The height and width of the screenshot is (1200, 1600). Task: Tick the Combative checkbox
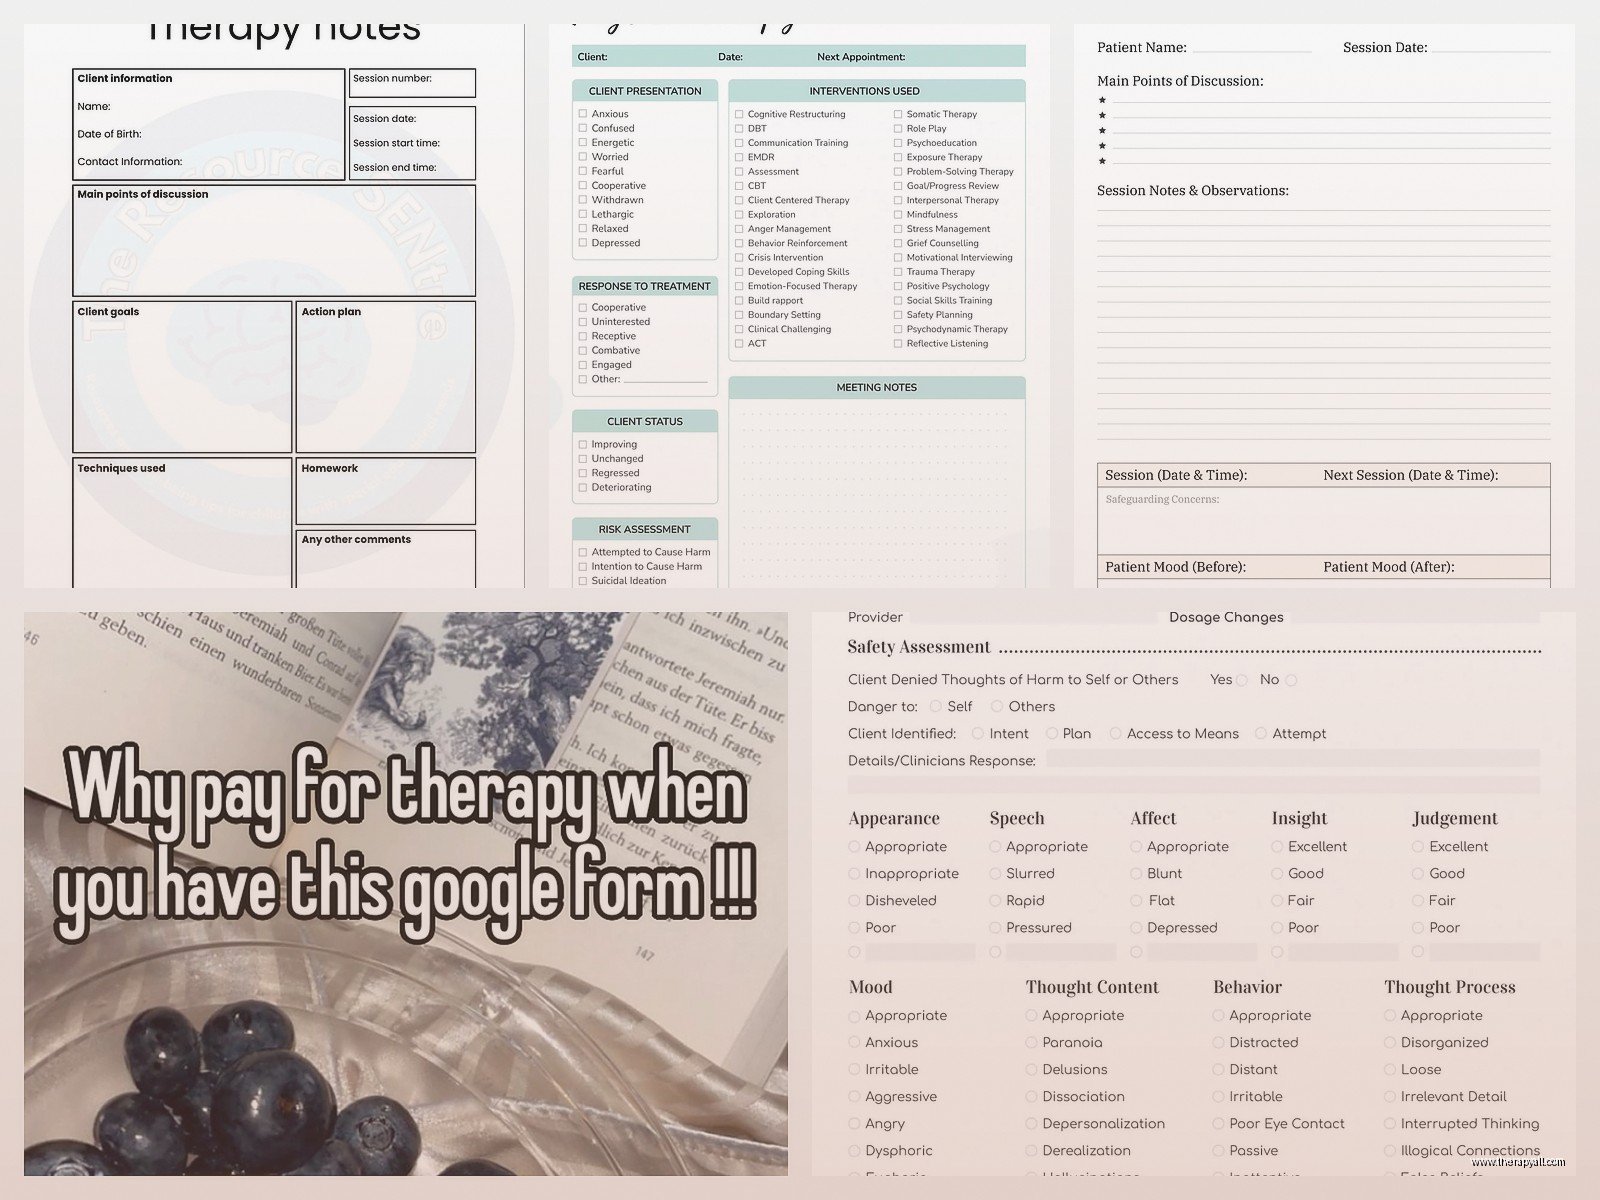pos(583,350)
